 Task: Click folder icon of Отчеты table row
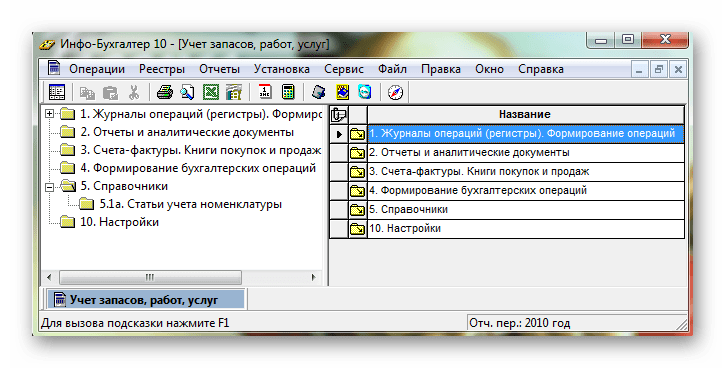357,153
